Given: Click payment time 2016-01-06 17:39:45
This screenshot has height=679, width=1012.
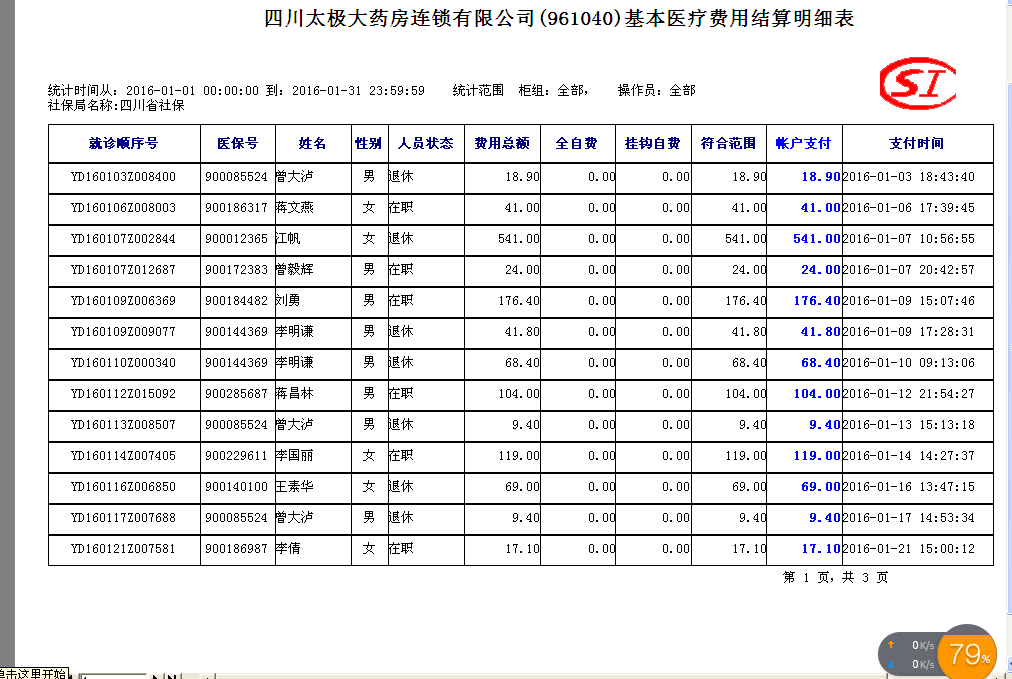Looking at the screenshot, I should [x=909, y=208].
